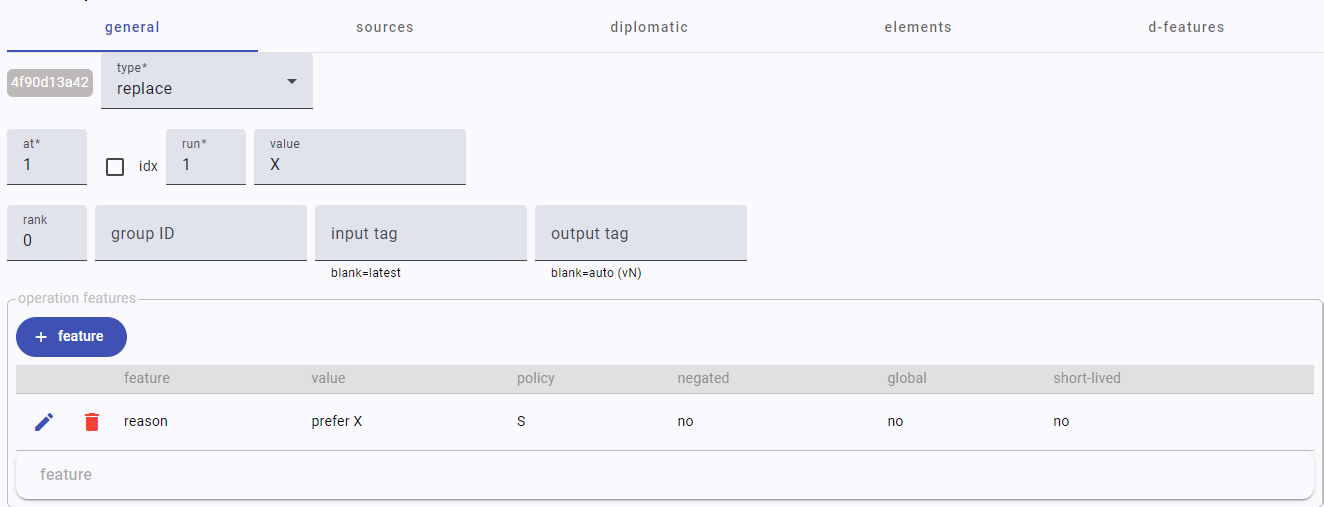Open the diplomatic tab
Screen dimensions: 1324x507
point(649,27)
